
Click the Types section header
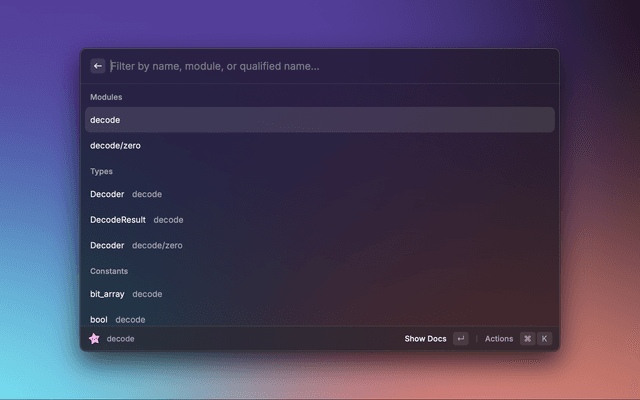101,171
